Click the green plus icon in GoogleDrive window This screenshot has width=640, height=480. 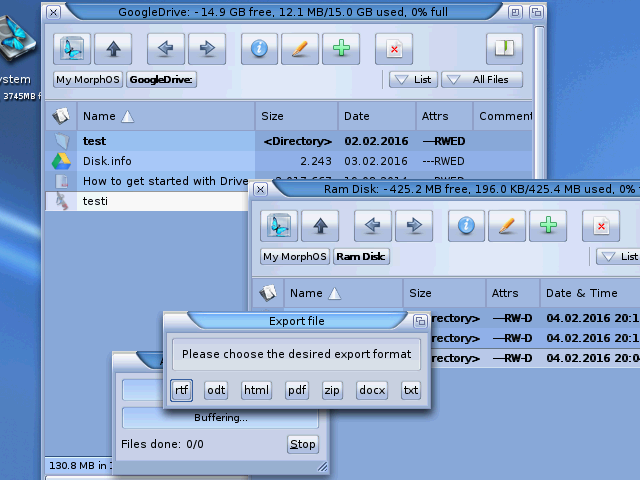click(341, 49)
